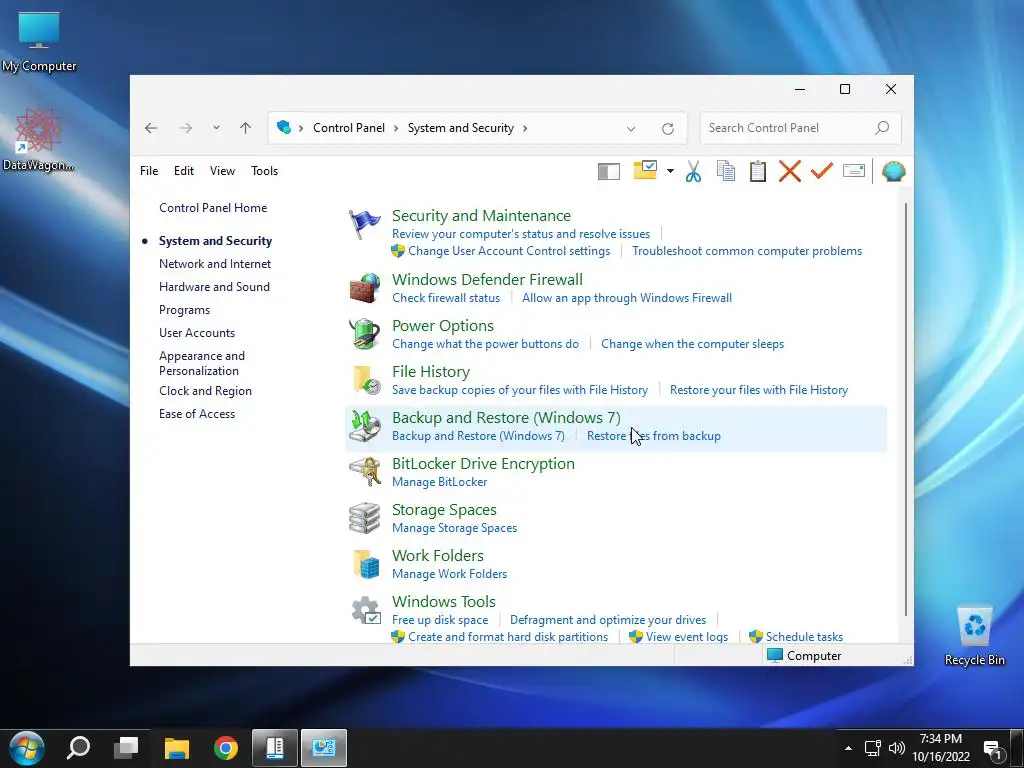The image size is (1024, 768).
Task: Click the Copy toolbar icon
Action: [726, 170]
